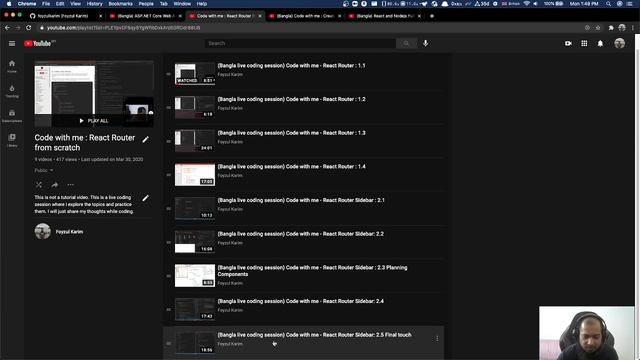Viewport: 640px width, 360px height.
Task: Open Home in the sidebar
Action: click(x=12, y=66)
